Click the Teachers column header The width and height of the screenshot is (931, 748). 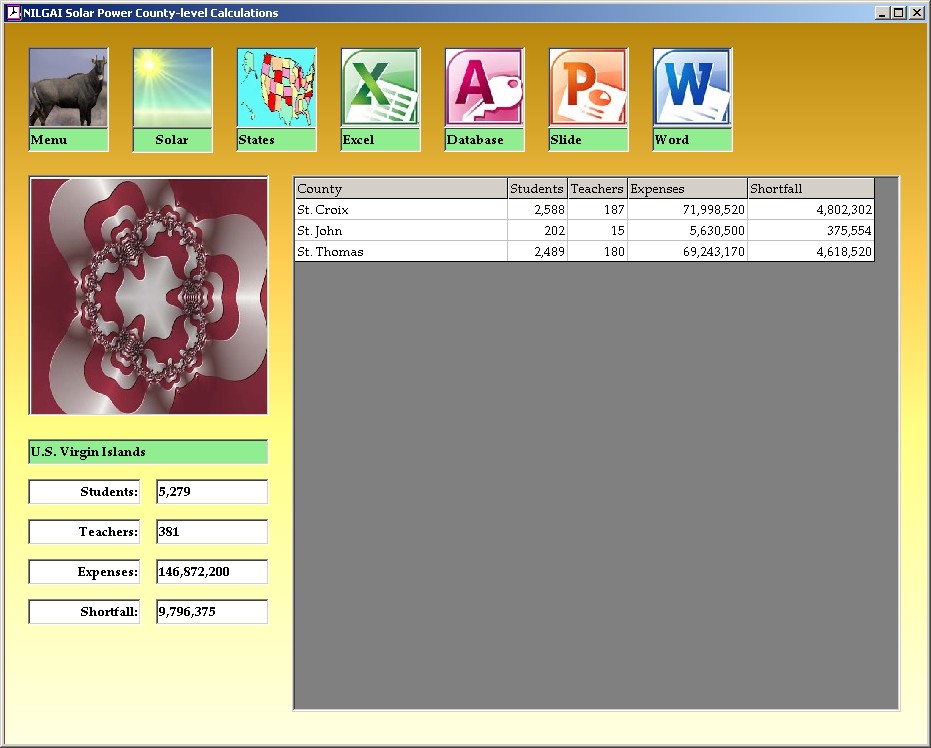pos(597,189)
